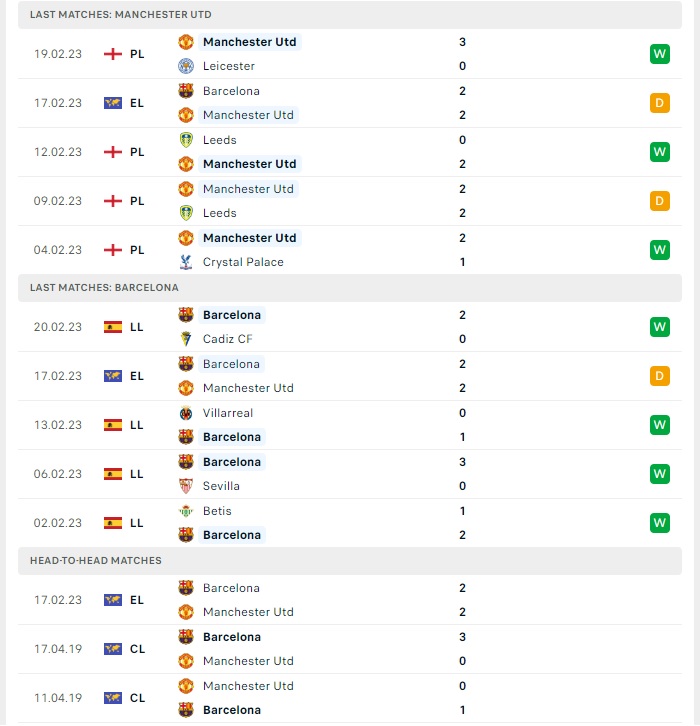Open the Crystal Palace team link
700x726 pixels.
tap(243, 262)
